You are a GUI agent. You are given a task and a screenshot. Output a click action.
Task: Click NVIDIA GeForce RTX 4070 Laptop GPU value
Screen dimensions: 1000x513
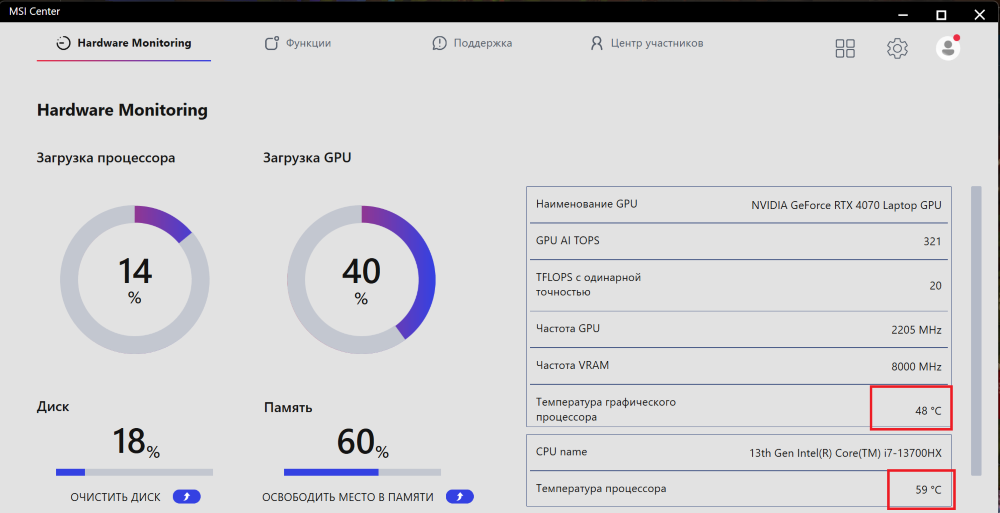tap(846, 205)
